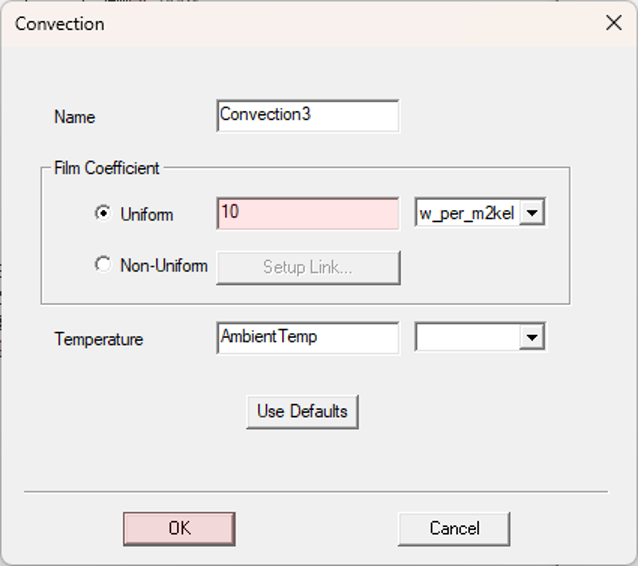Open the w_per_m2kel unit dropdown arrow

[532, 213]
